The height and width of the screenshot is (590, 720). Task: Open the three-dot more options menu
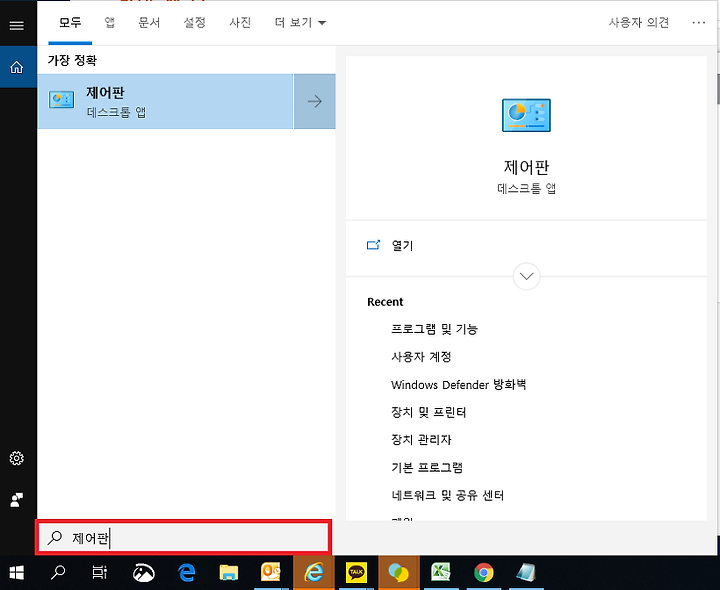coord(698,22)
